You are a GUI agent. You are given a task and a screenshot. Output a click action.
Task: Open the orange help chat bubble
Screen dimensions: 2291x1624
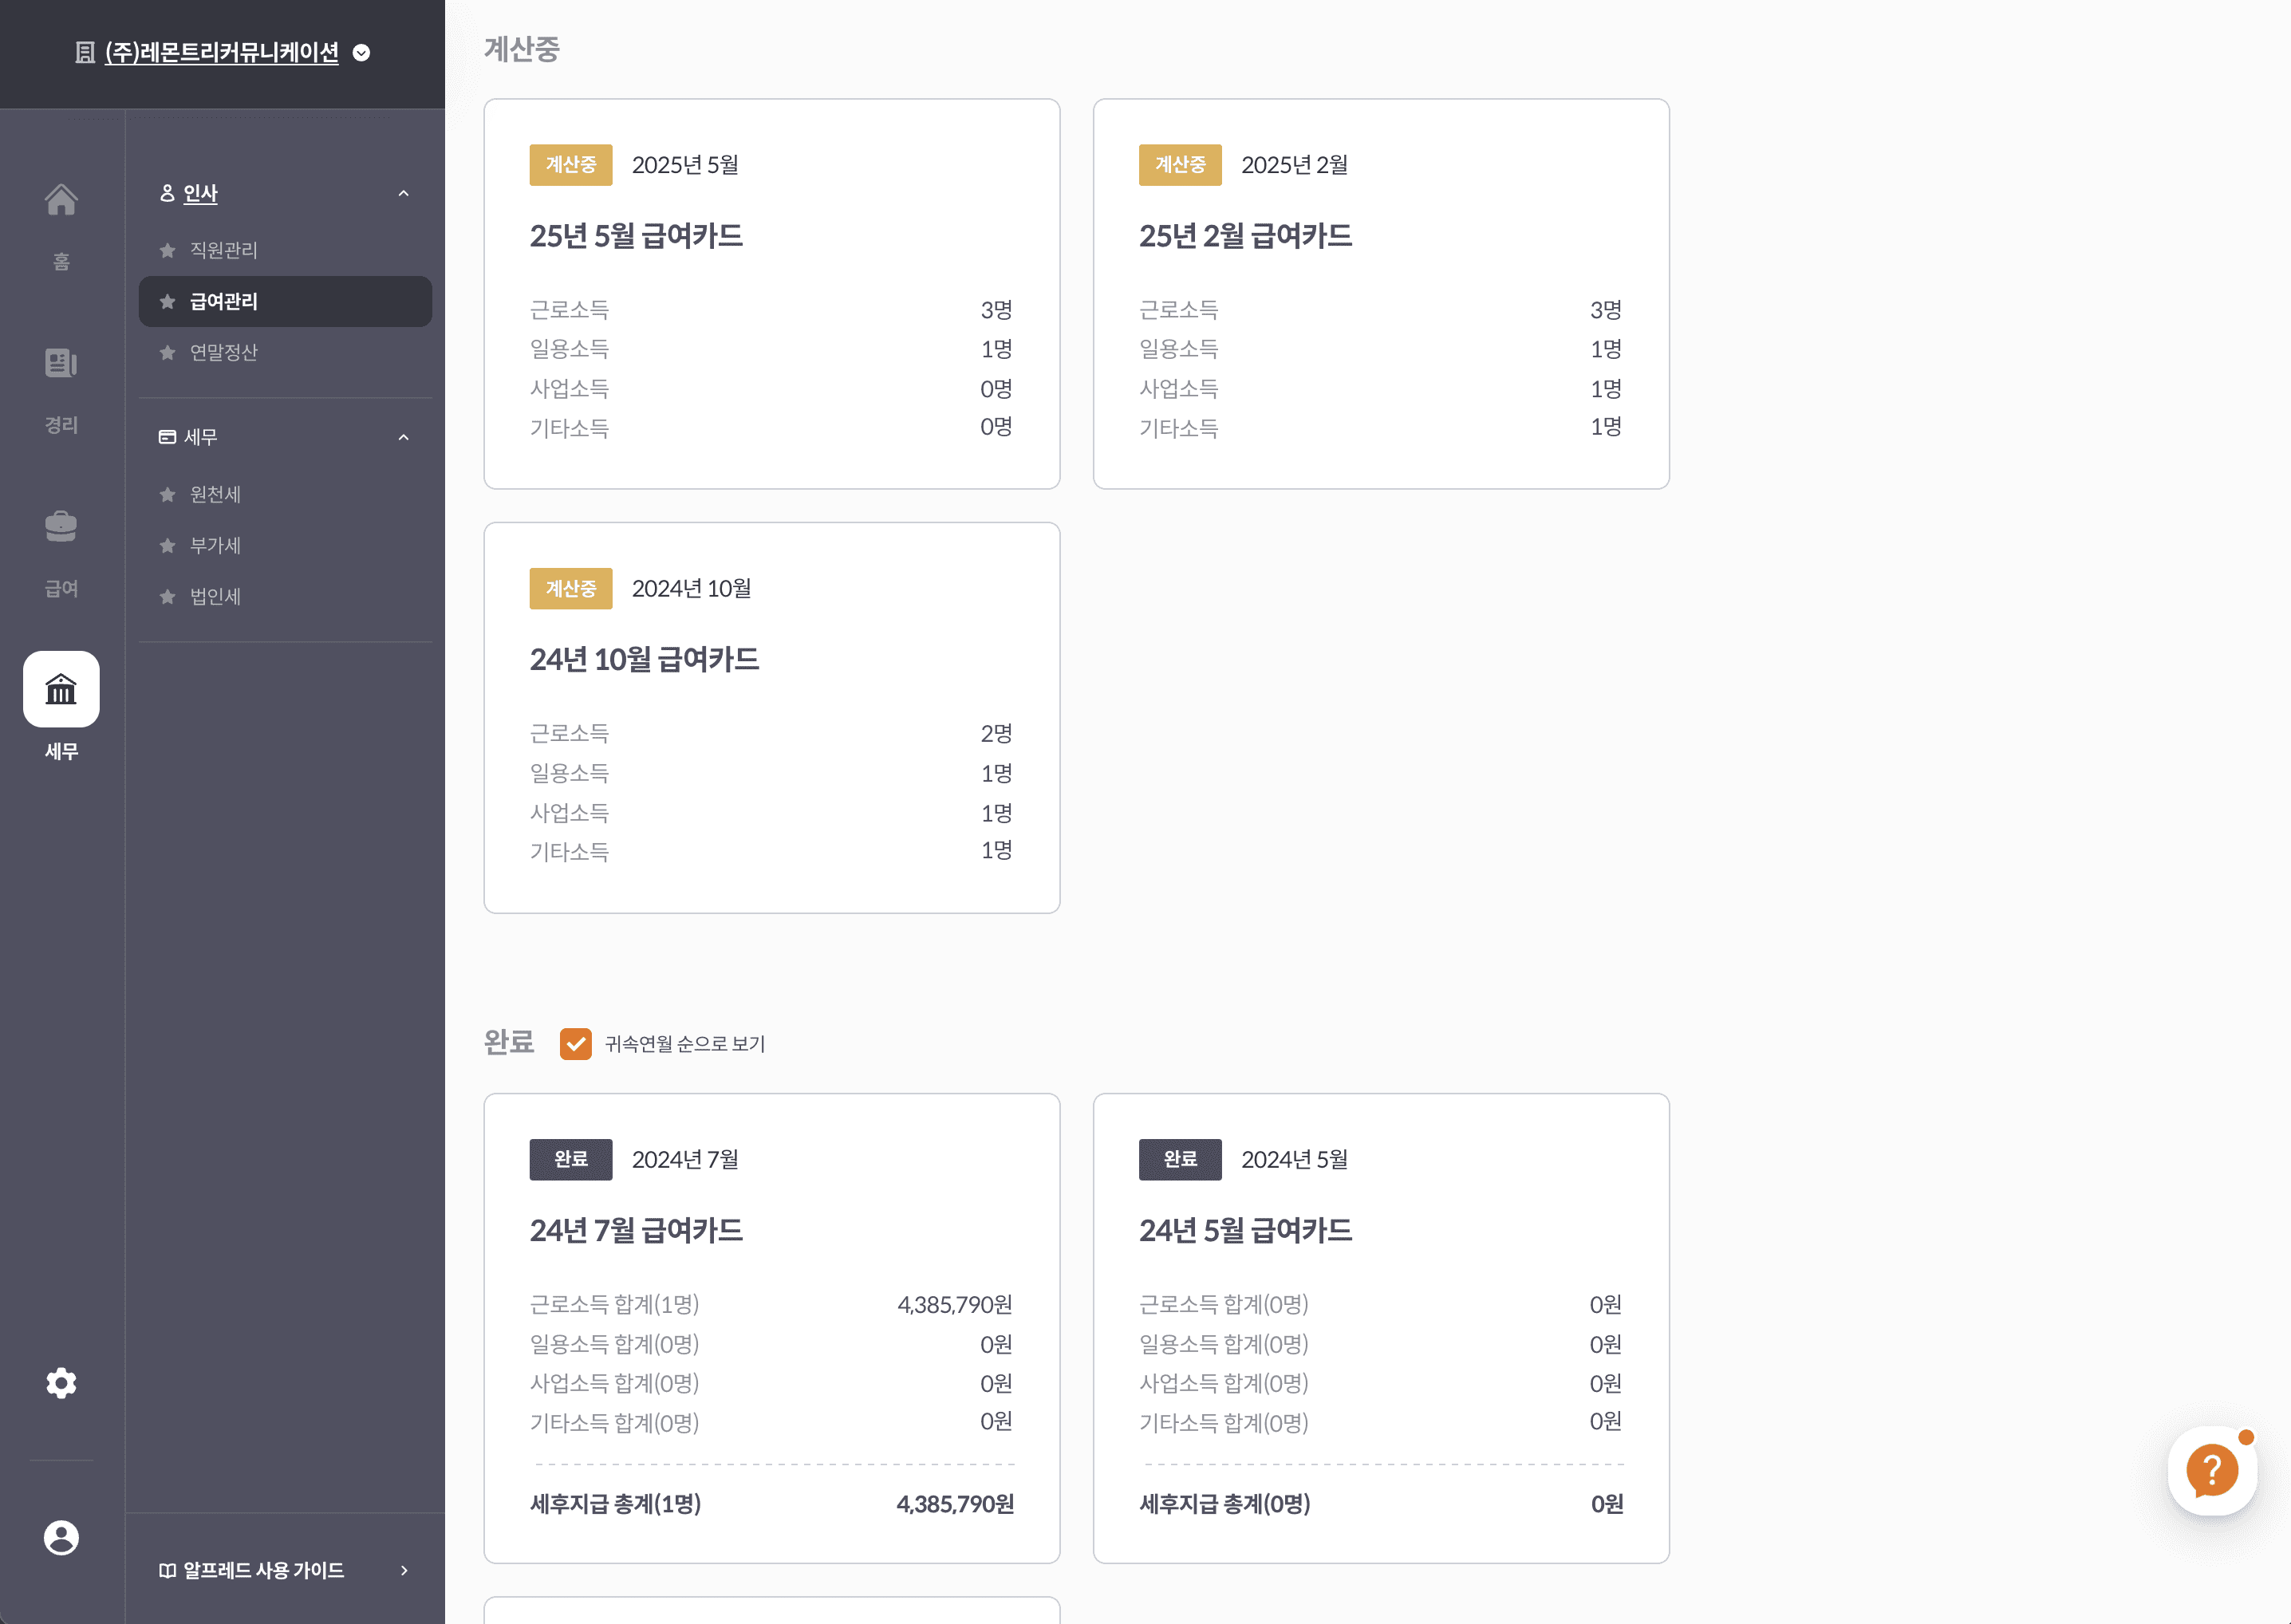coord(2212,1470)
